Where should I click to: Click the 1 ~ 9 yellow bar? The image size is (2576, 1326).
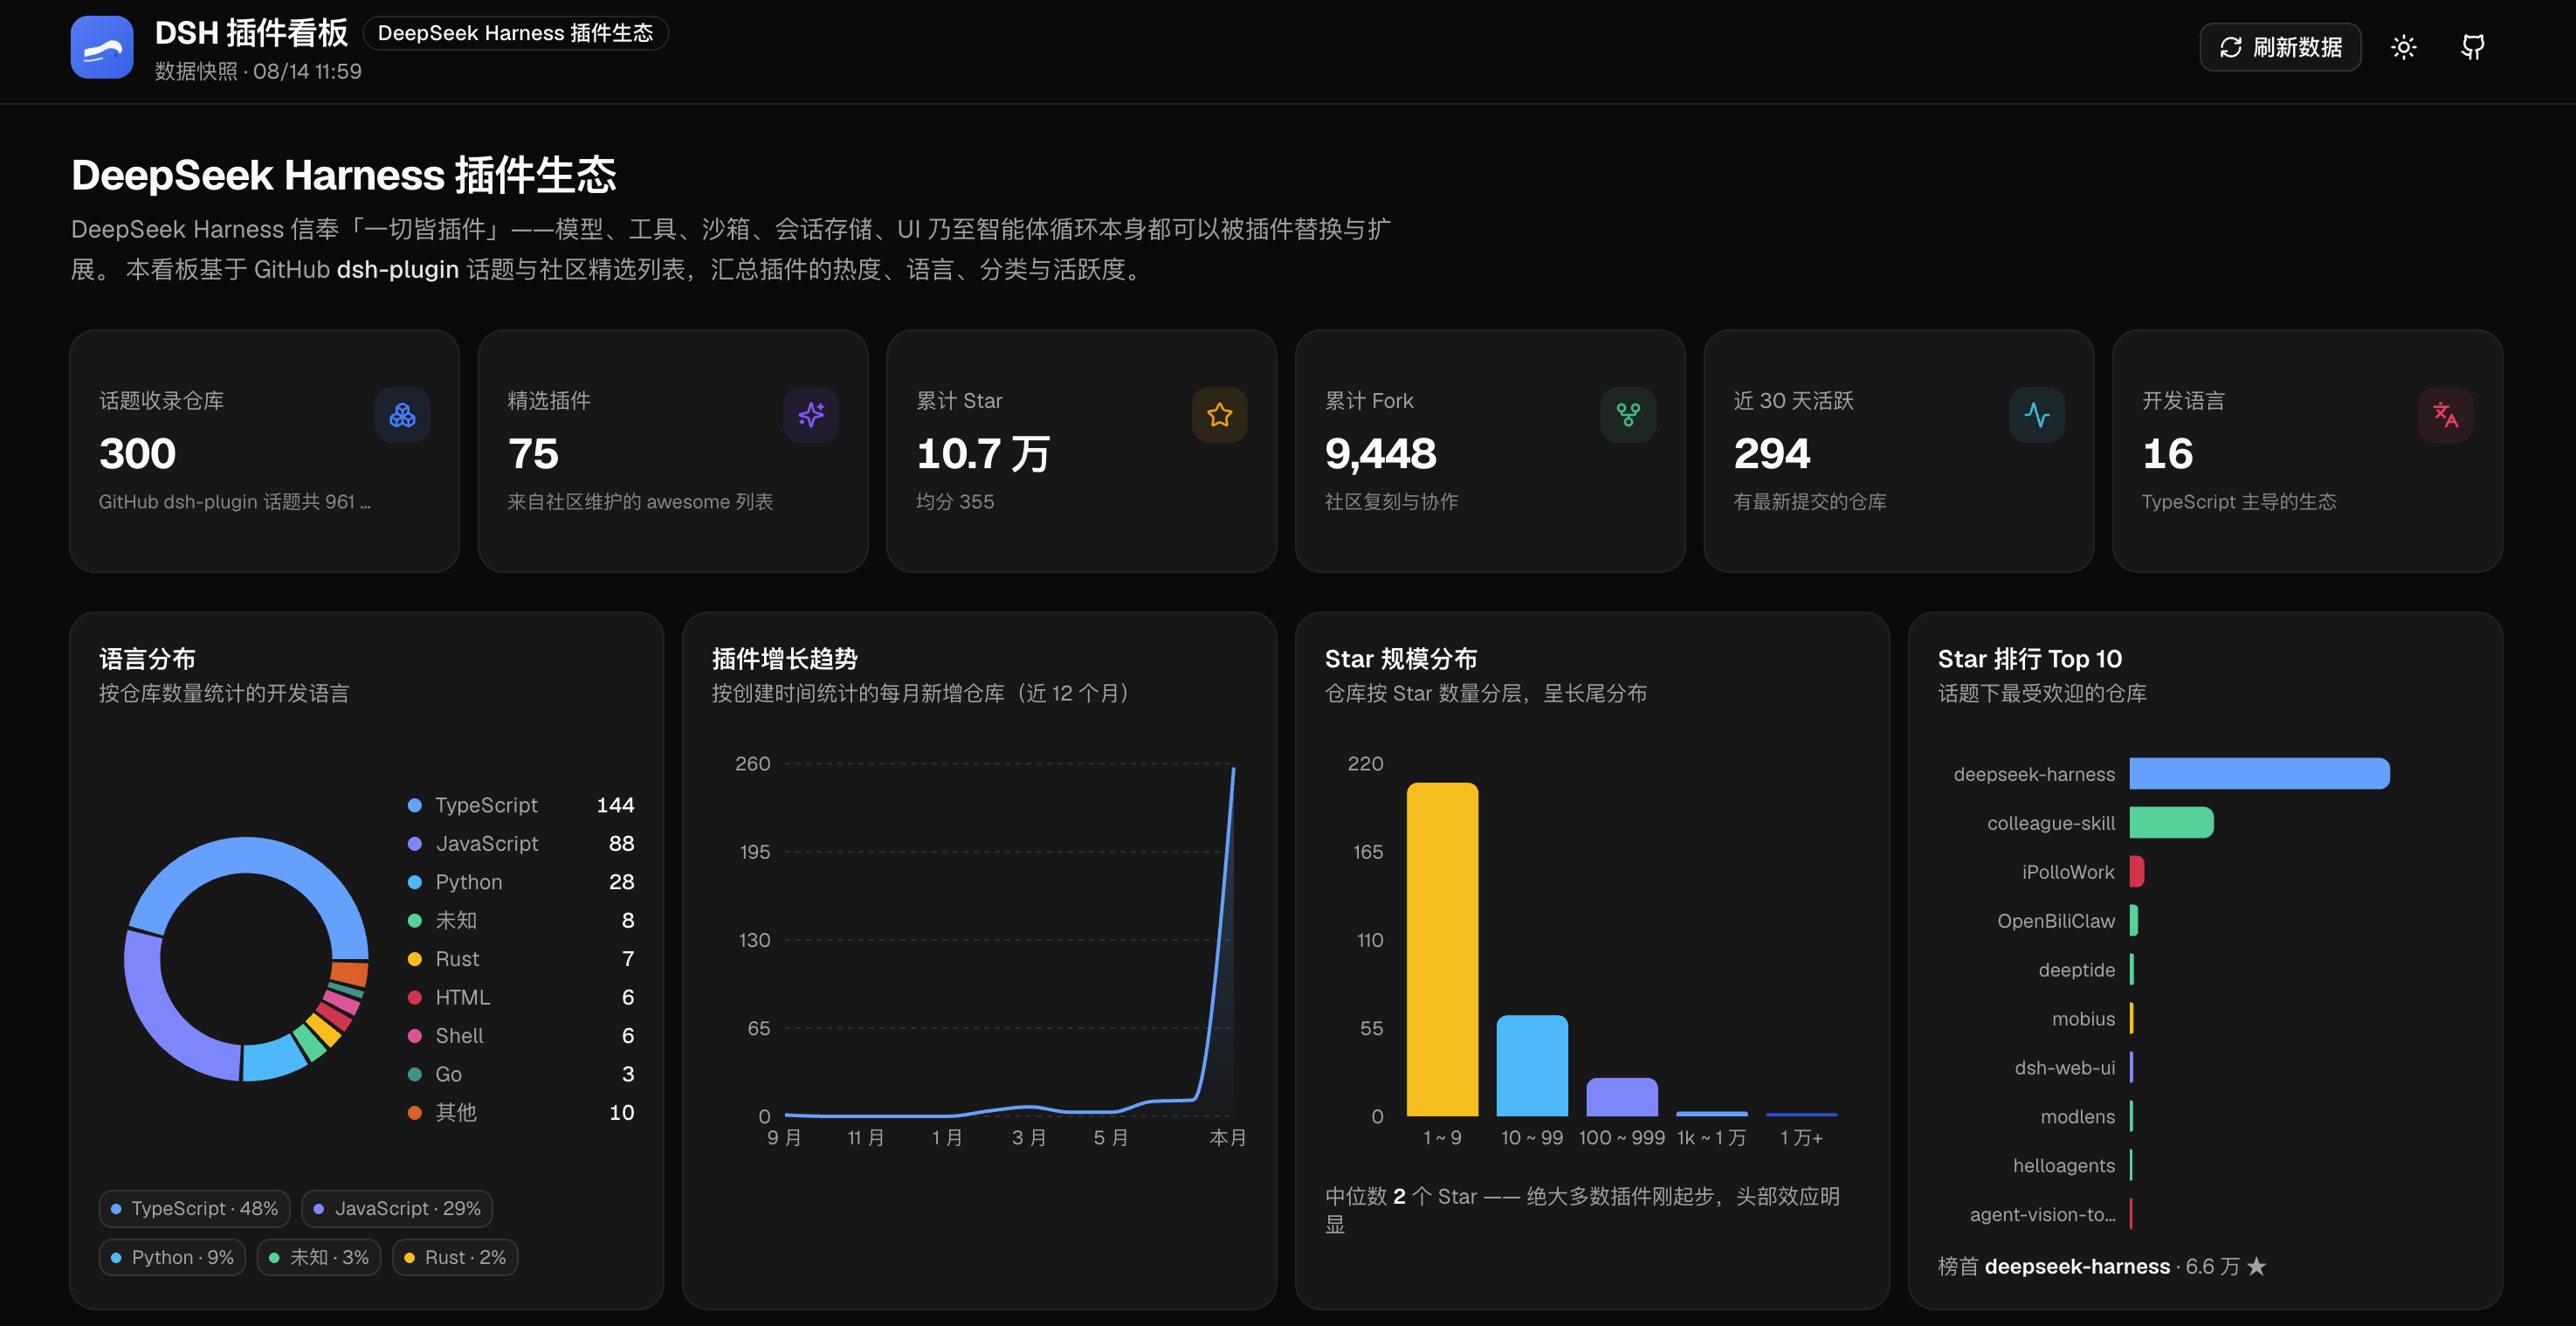(1442, 949)
